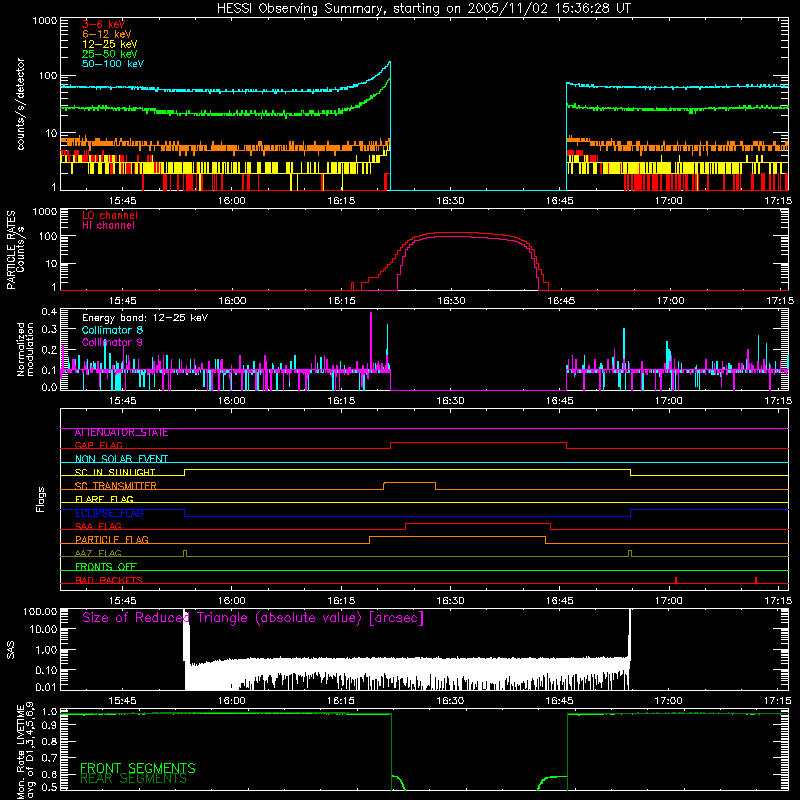Click the 16:45 tick label under flags panel
Image resolution: width=800 pixels, height=800 pixels.
tap(560, 601)
